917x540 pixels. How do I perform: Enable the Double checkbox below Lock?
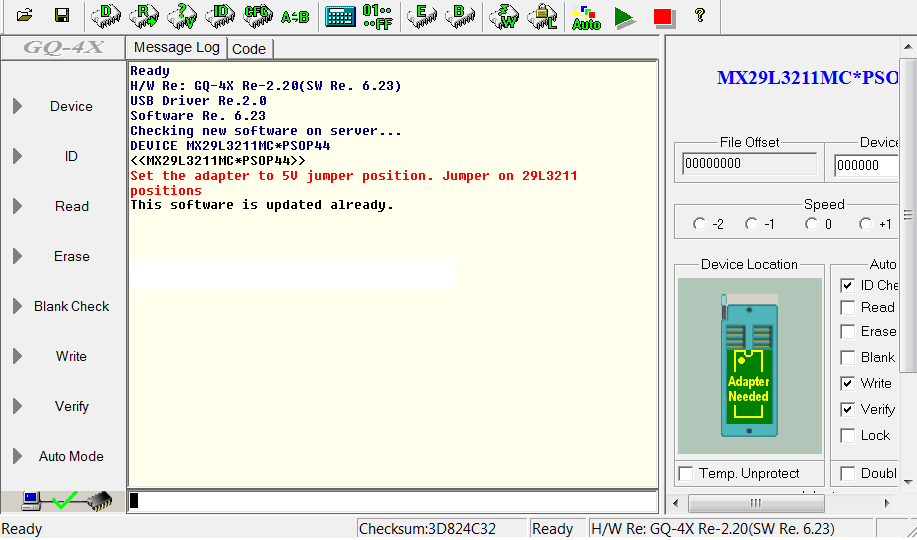pyautogui.click(x=847, y=473)
